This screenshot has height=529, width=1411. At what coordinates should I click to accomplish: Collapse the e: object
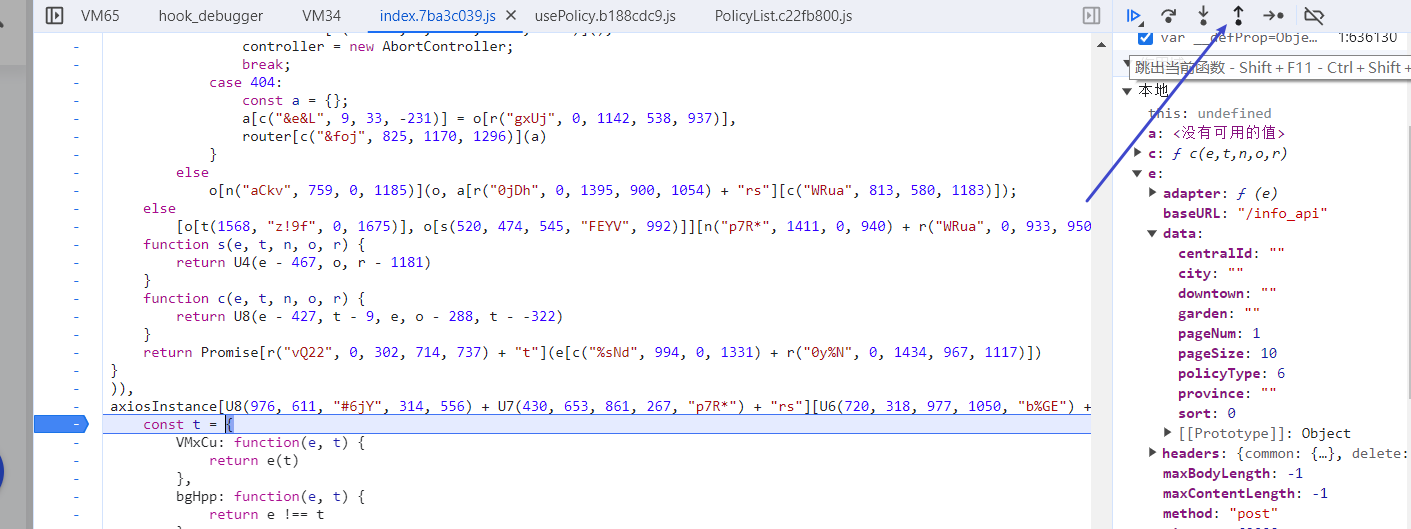tap(1138, 173)
